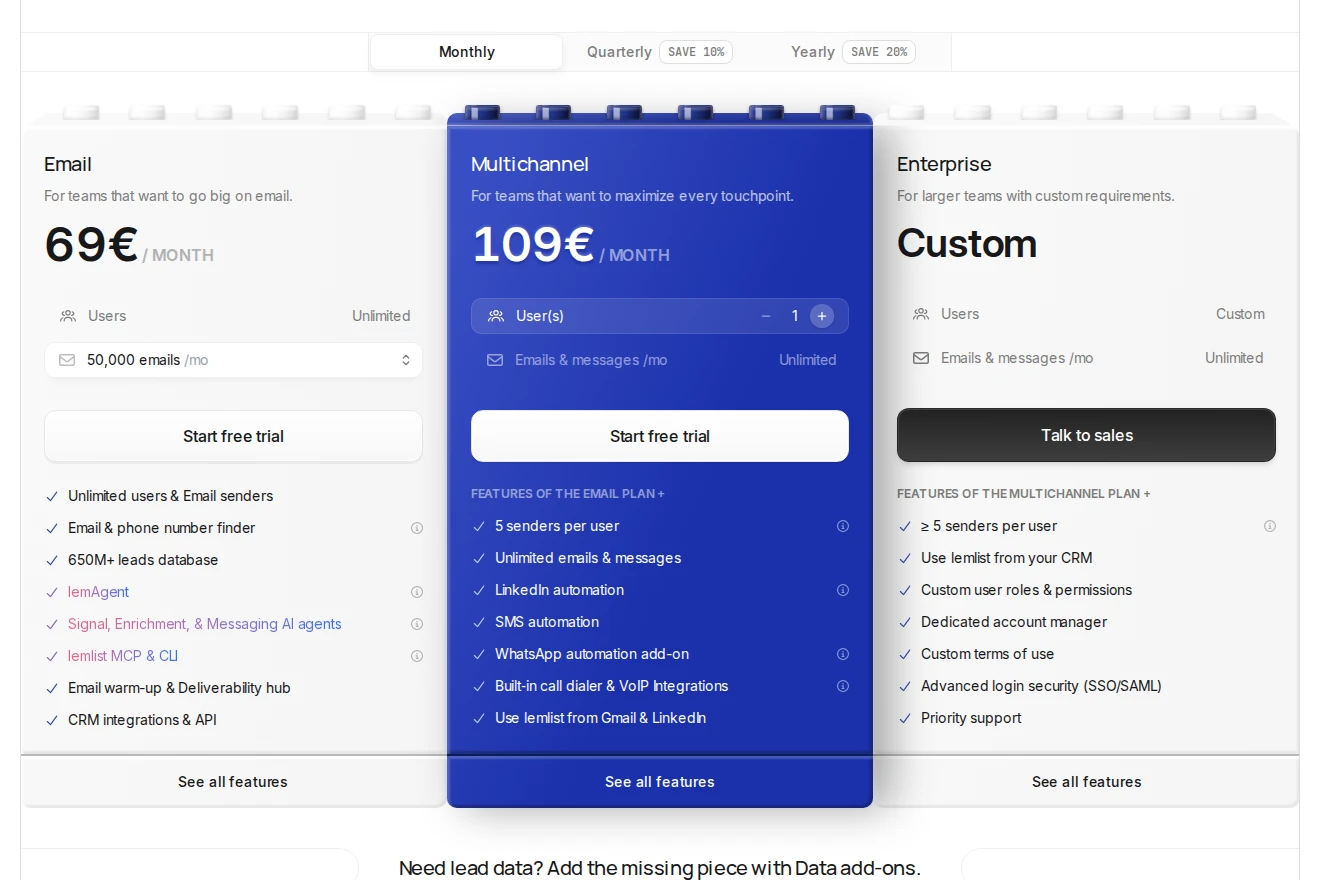
Task: Show info for Multichannel 5 senders per user
Action: 843,526
